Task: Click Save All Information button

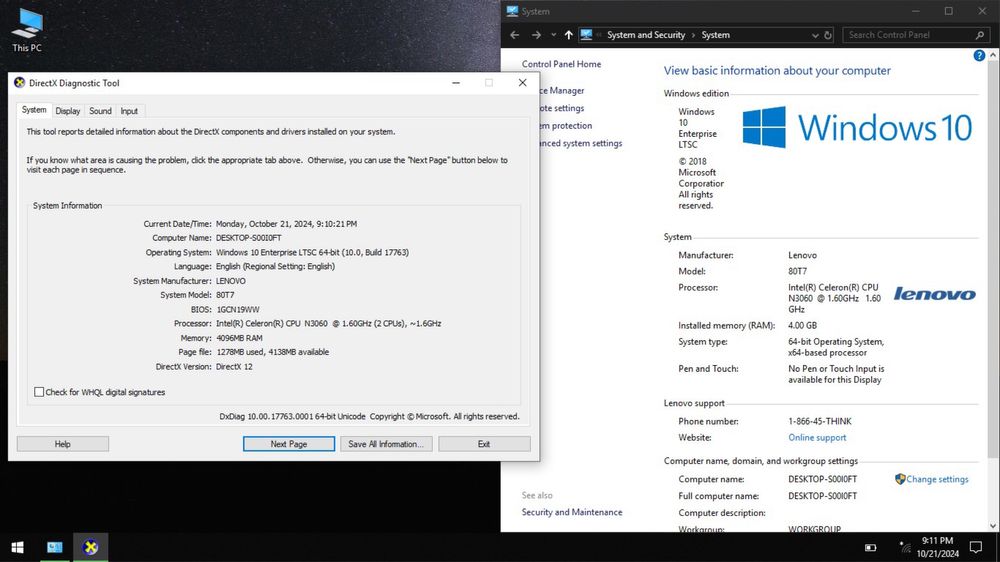Action: [x=386, y=444]
